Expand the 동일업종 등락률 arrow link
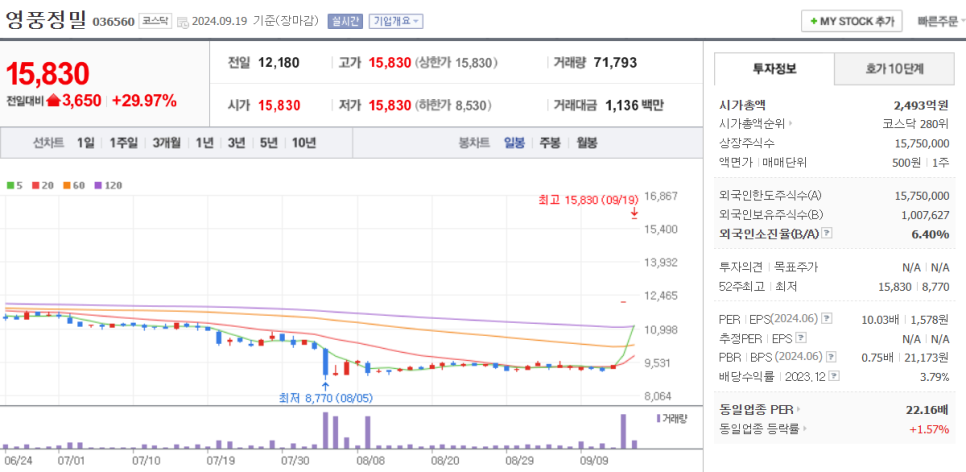Screen dimensions: 966x472 click(805, 429)
